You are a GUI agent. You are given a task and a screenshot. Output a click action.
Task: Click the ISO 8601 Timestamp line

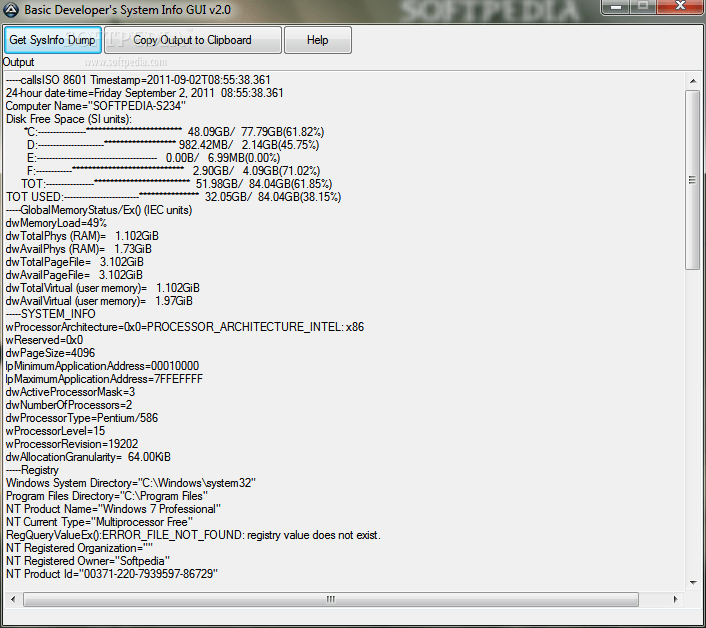[x=138, y=80]
